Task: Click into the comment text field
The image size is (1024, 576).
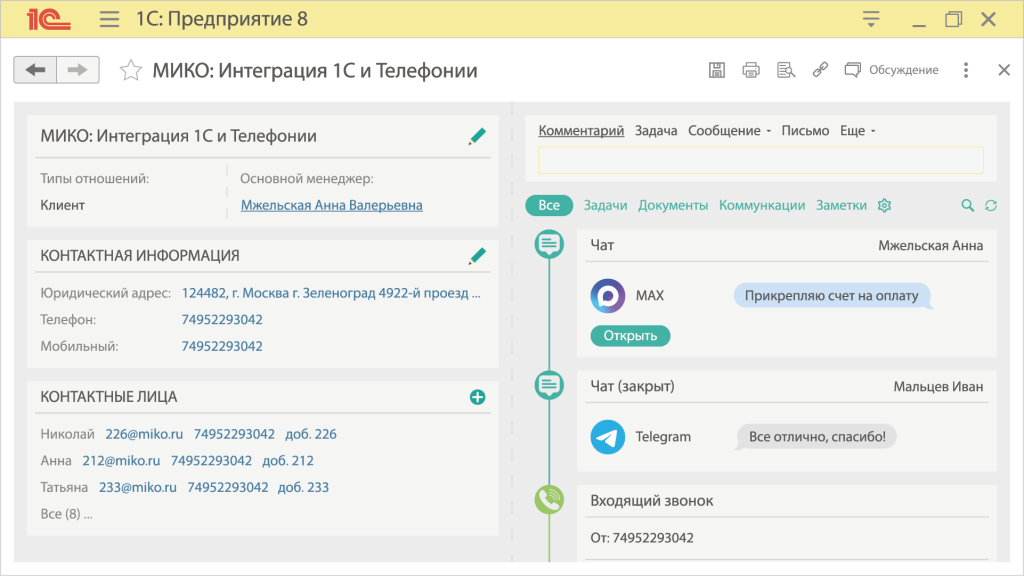Action: point(760,160)
